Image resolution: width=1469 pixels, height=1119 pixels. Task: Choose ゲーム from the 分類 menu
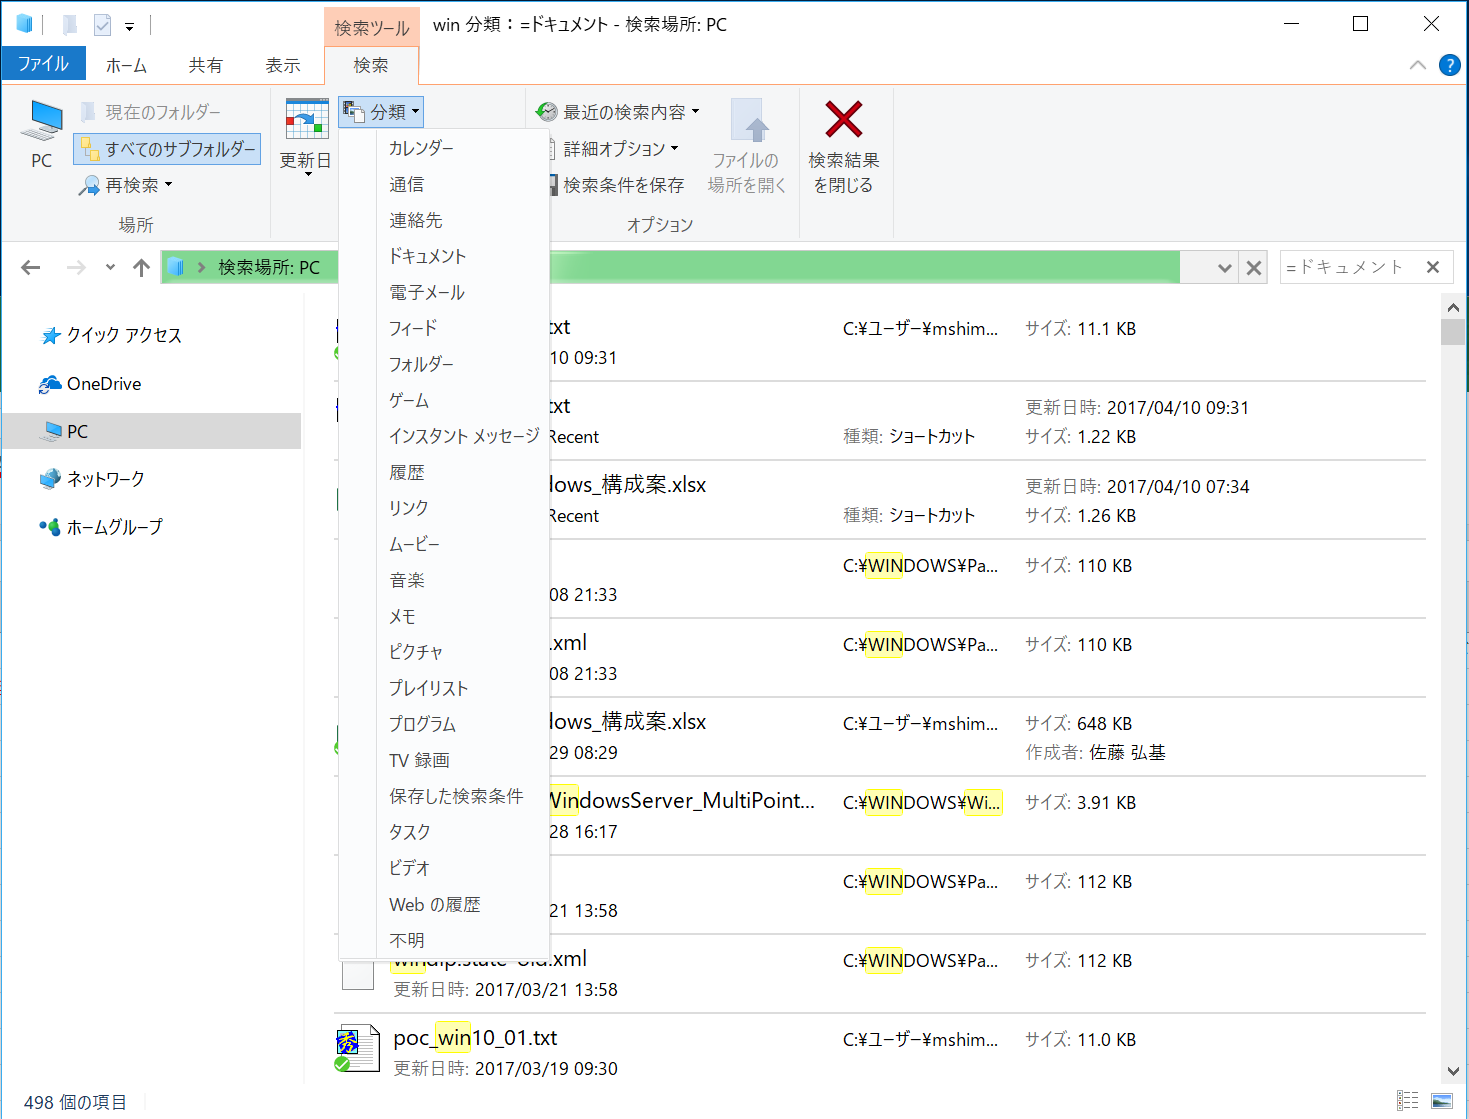pyautogui.click(x=444, y=400)
